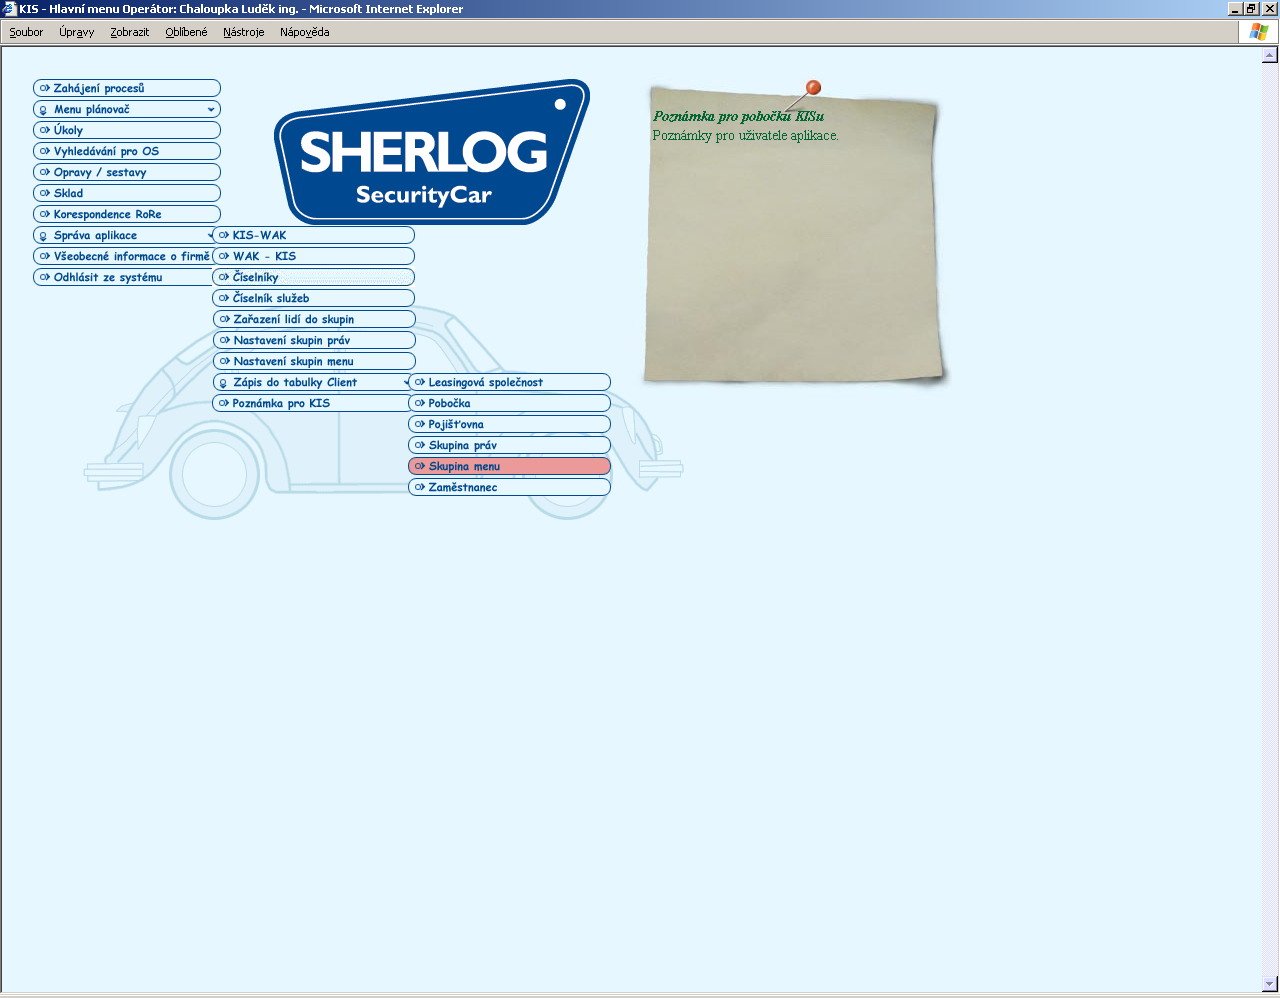
Task: Open the Nápověda menu
Action: 305,32
